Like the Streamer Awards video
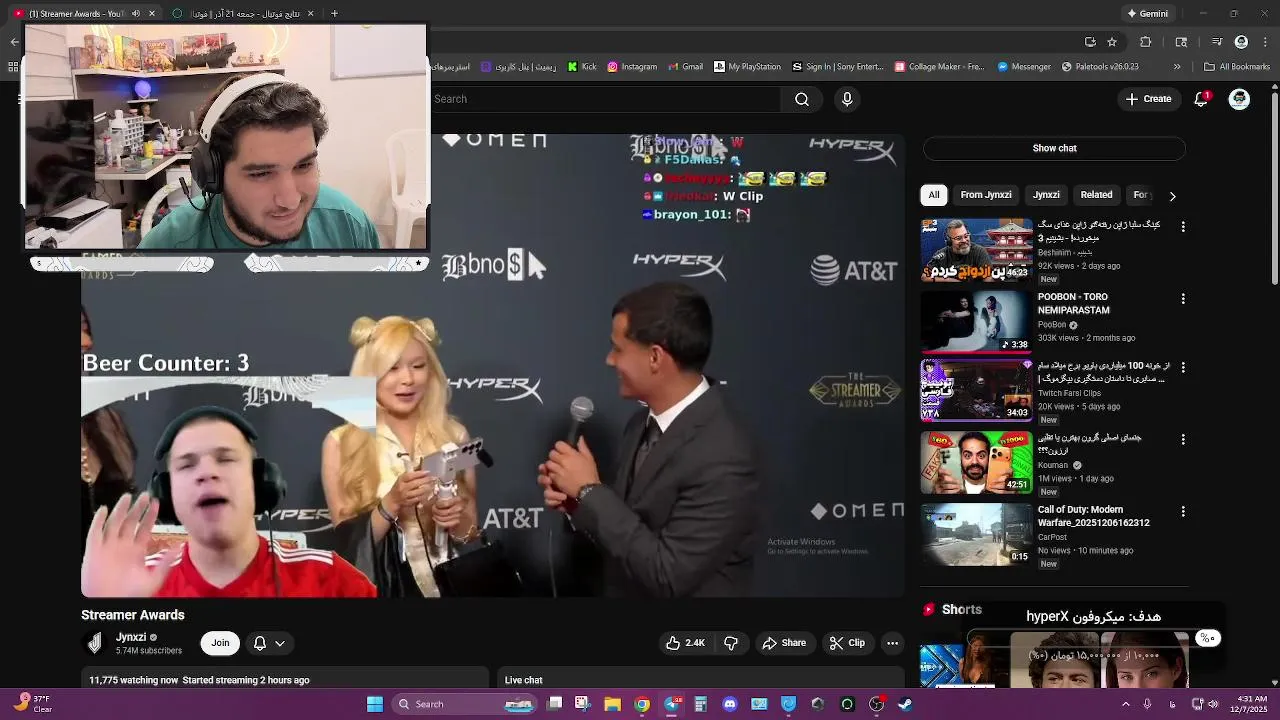 [x=685, y=643]
